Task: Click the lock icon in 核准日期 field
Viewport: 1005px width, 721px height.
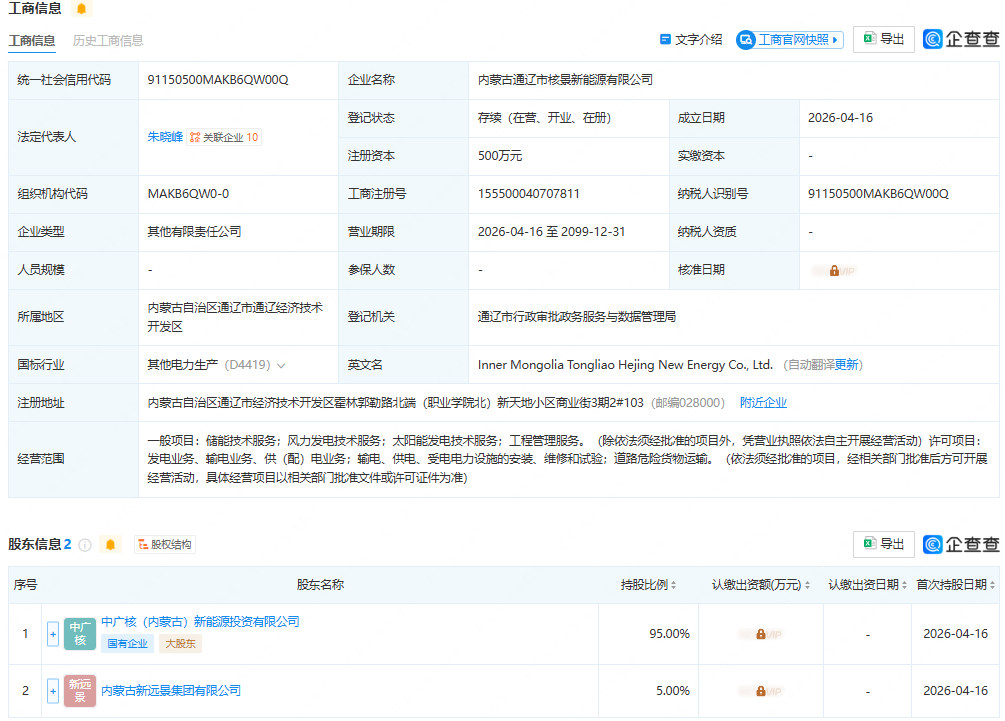Action: tap(834, 270)
